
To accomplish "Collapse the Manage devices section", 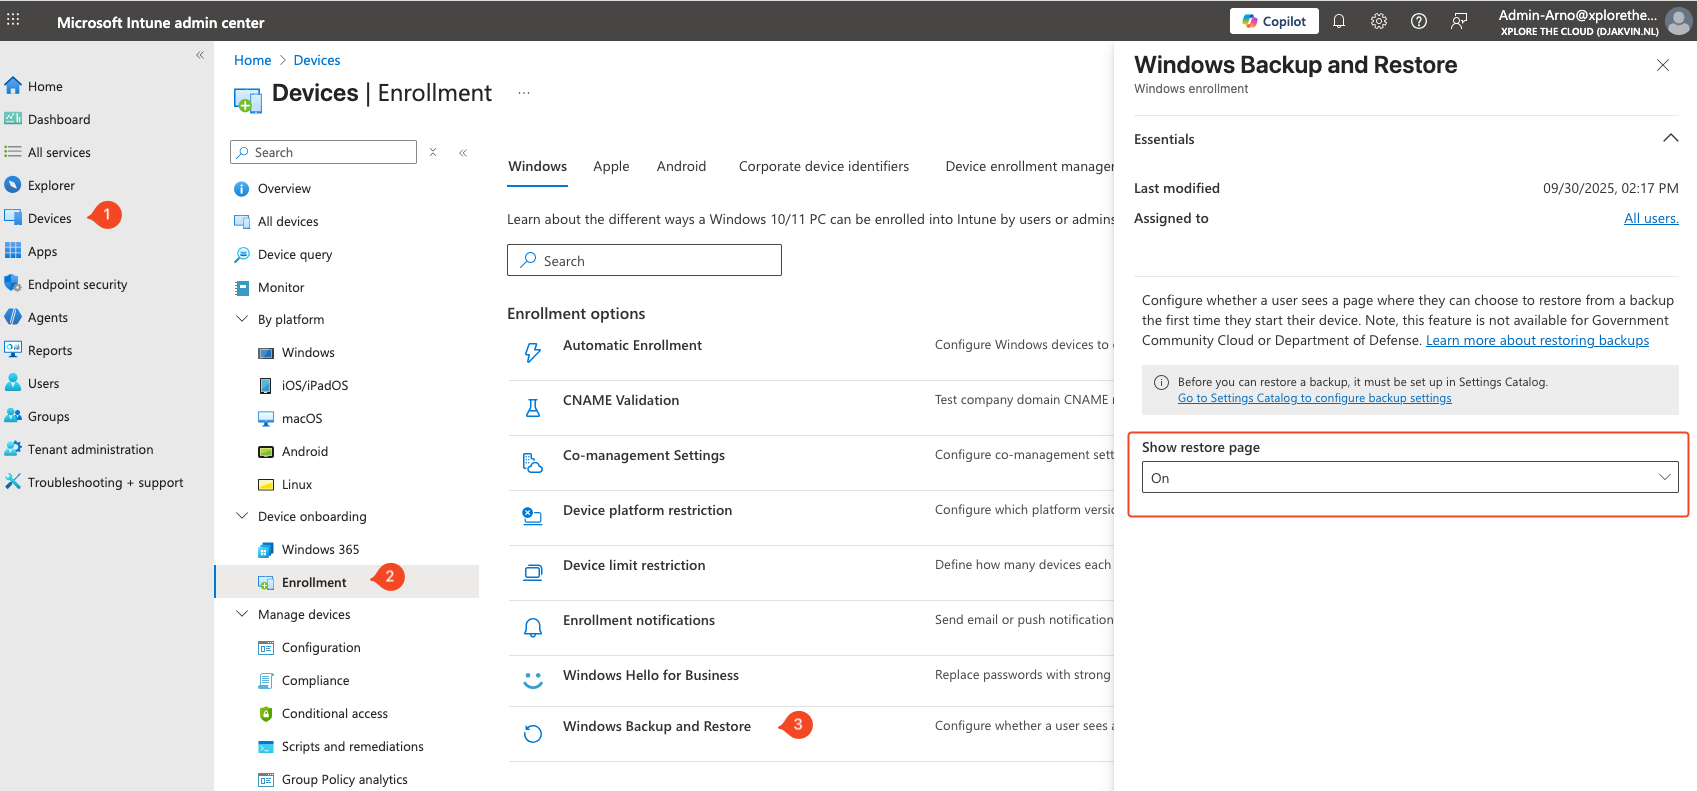I will pos(242,614).
